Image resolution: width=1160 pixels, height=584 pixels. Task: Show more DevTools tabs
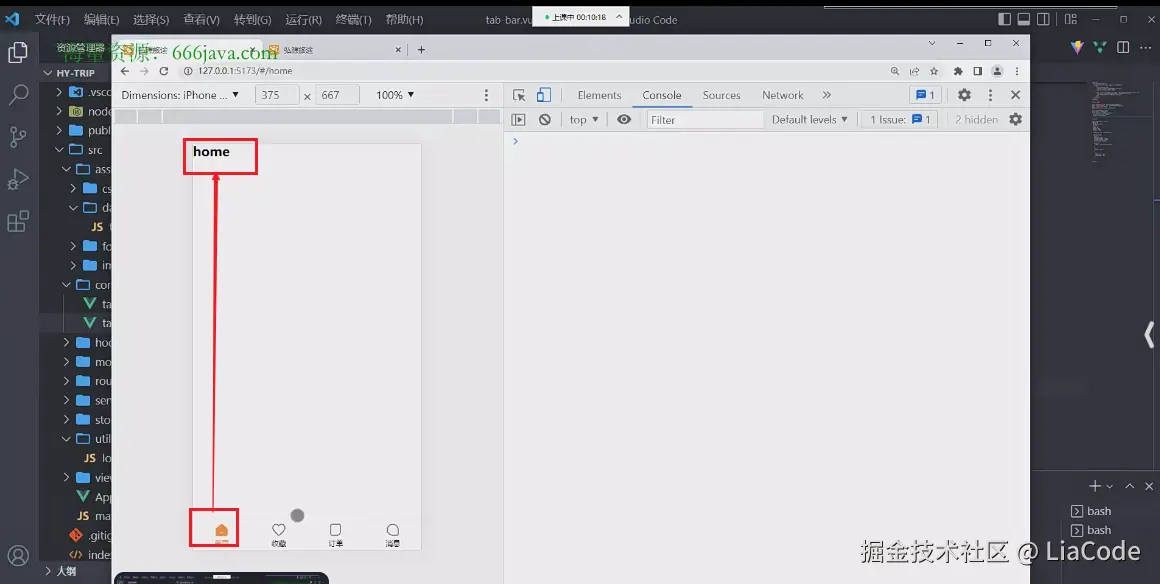pos(826,95)
